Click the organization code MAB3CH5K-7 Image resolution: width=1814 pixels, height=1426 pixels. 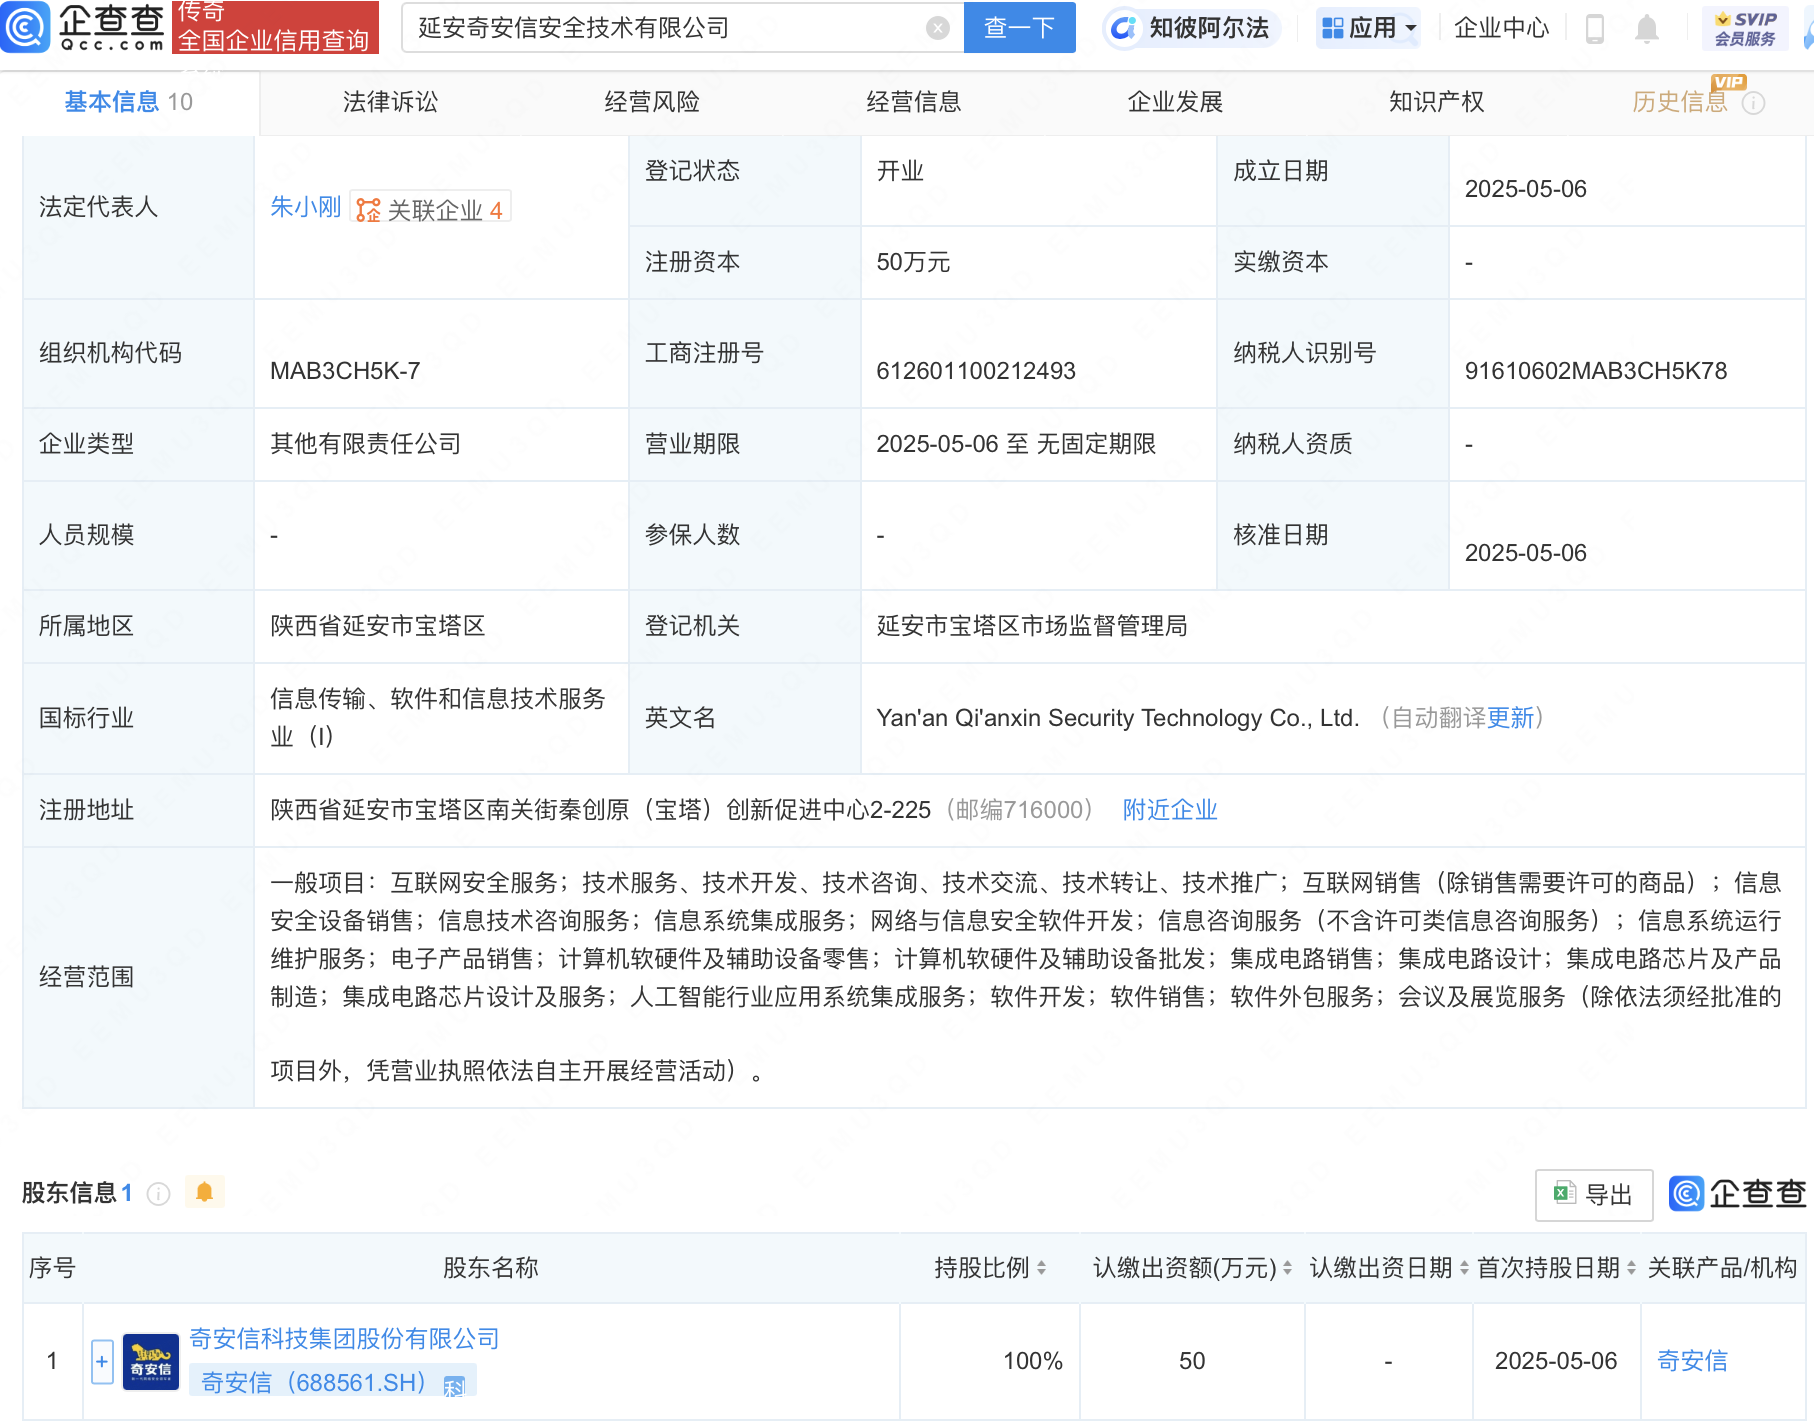(345, 371)
